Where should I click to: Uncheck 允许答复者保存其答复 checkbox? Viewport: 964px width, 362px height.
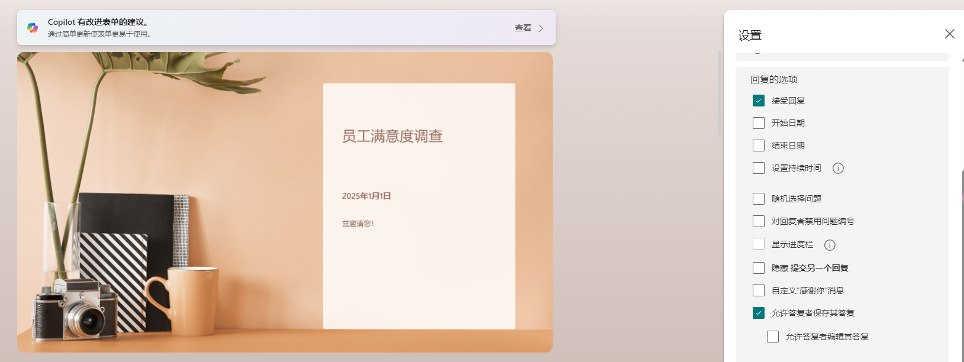759,313
